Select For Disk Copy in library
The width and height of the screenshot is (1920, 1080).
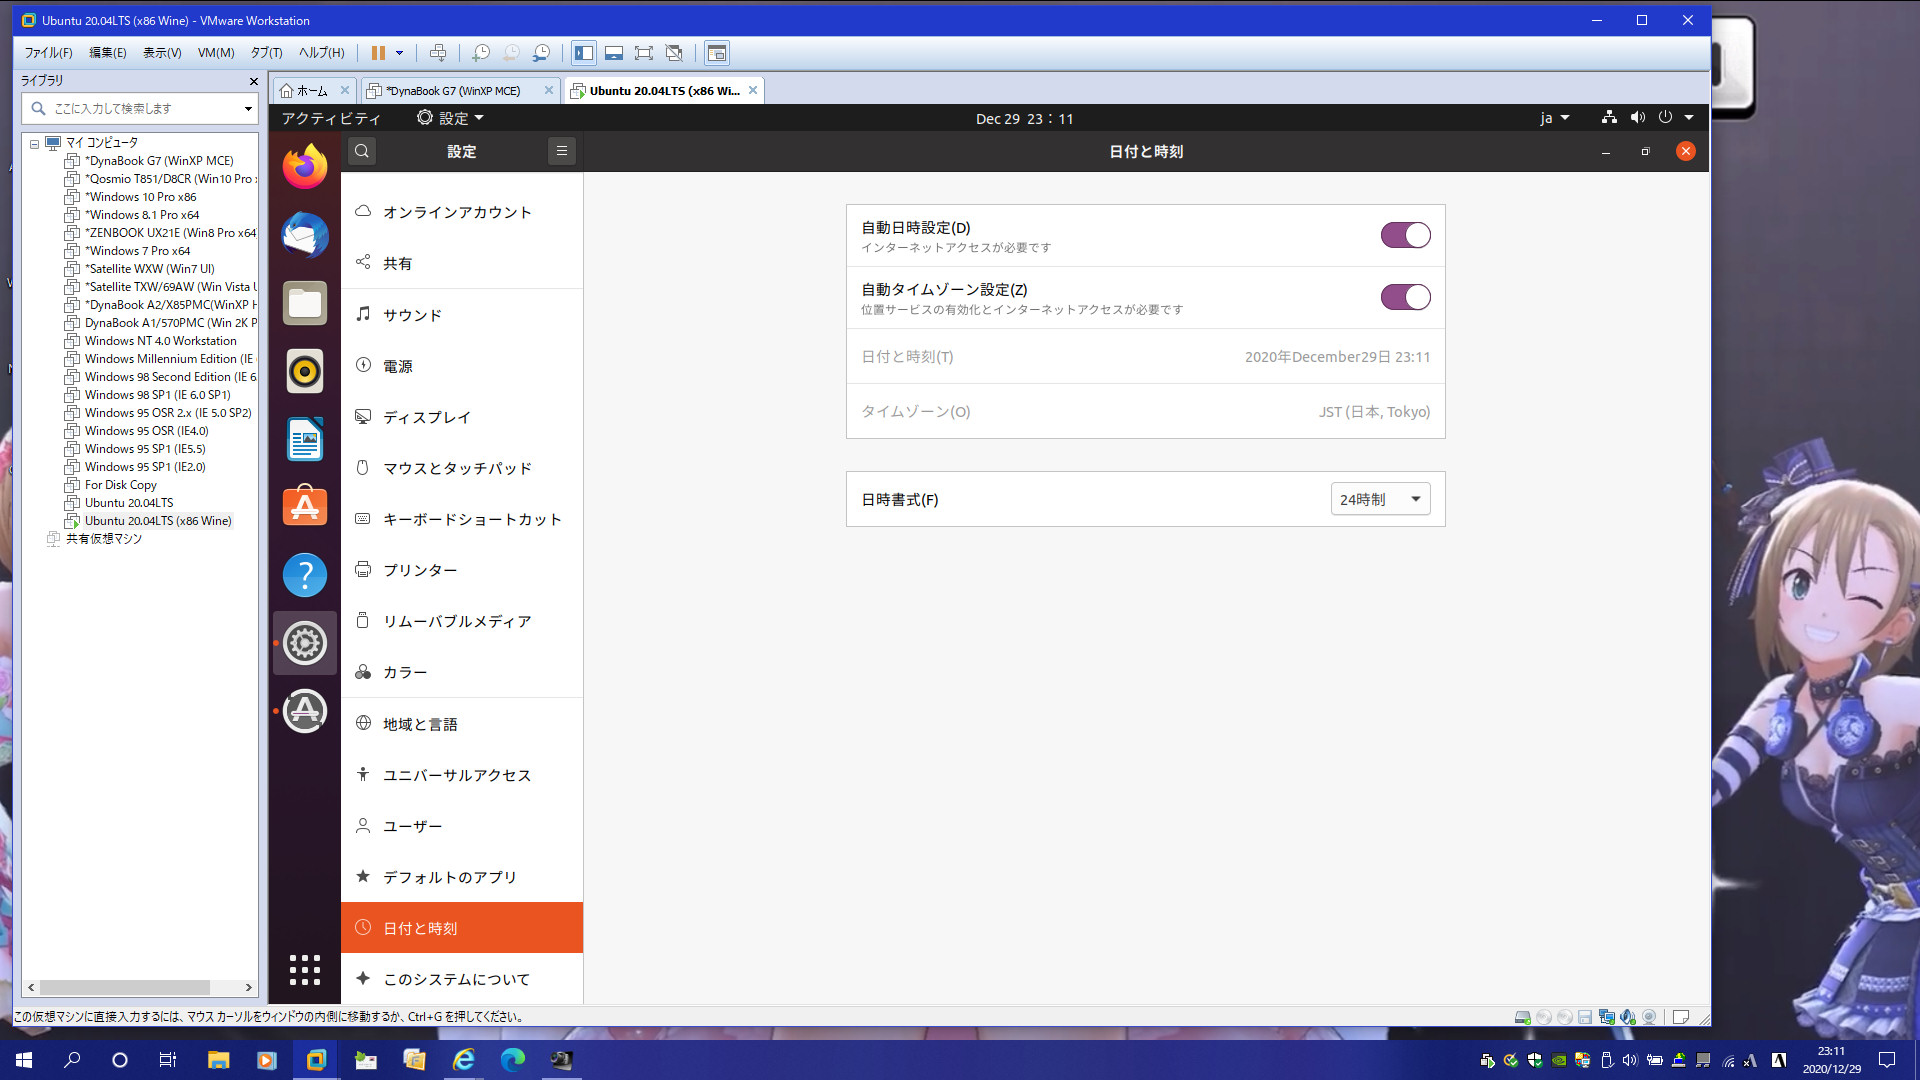pos(121,485)
